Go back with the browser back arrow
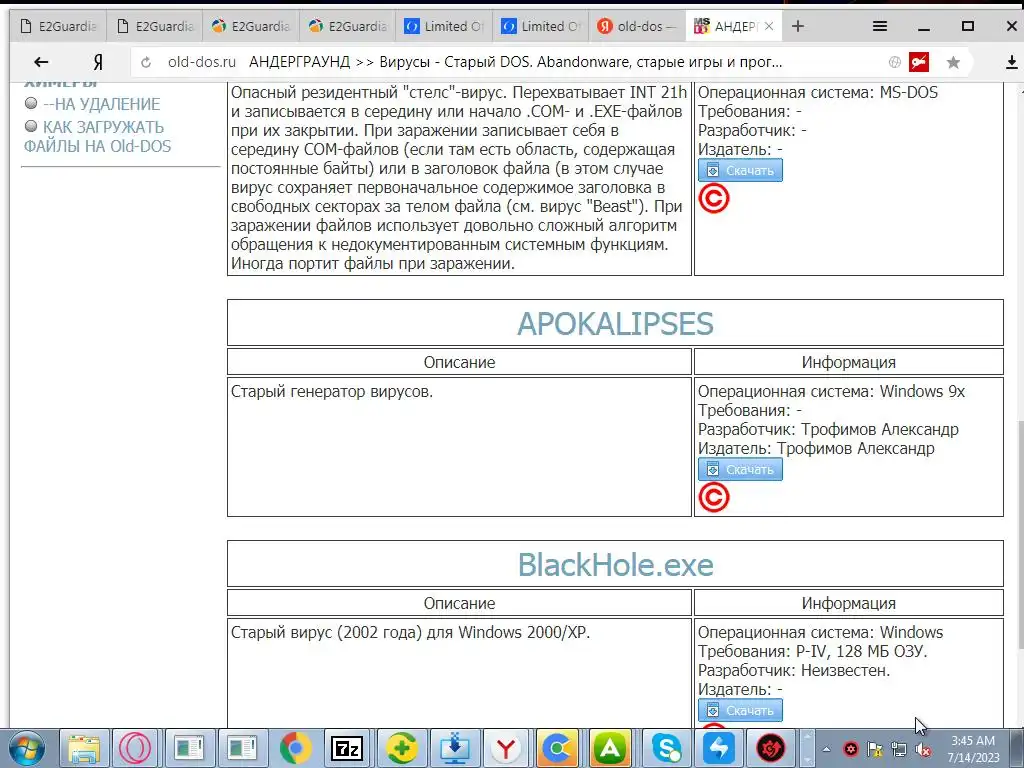Viewport: 1024px width, 768px height. pyautogui.click(x=41, y=62)
